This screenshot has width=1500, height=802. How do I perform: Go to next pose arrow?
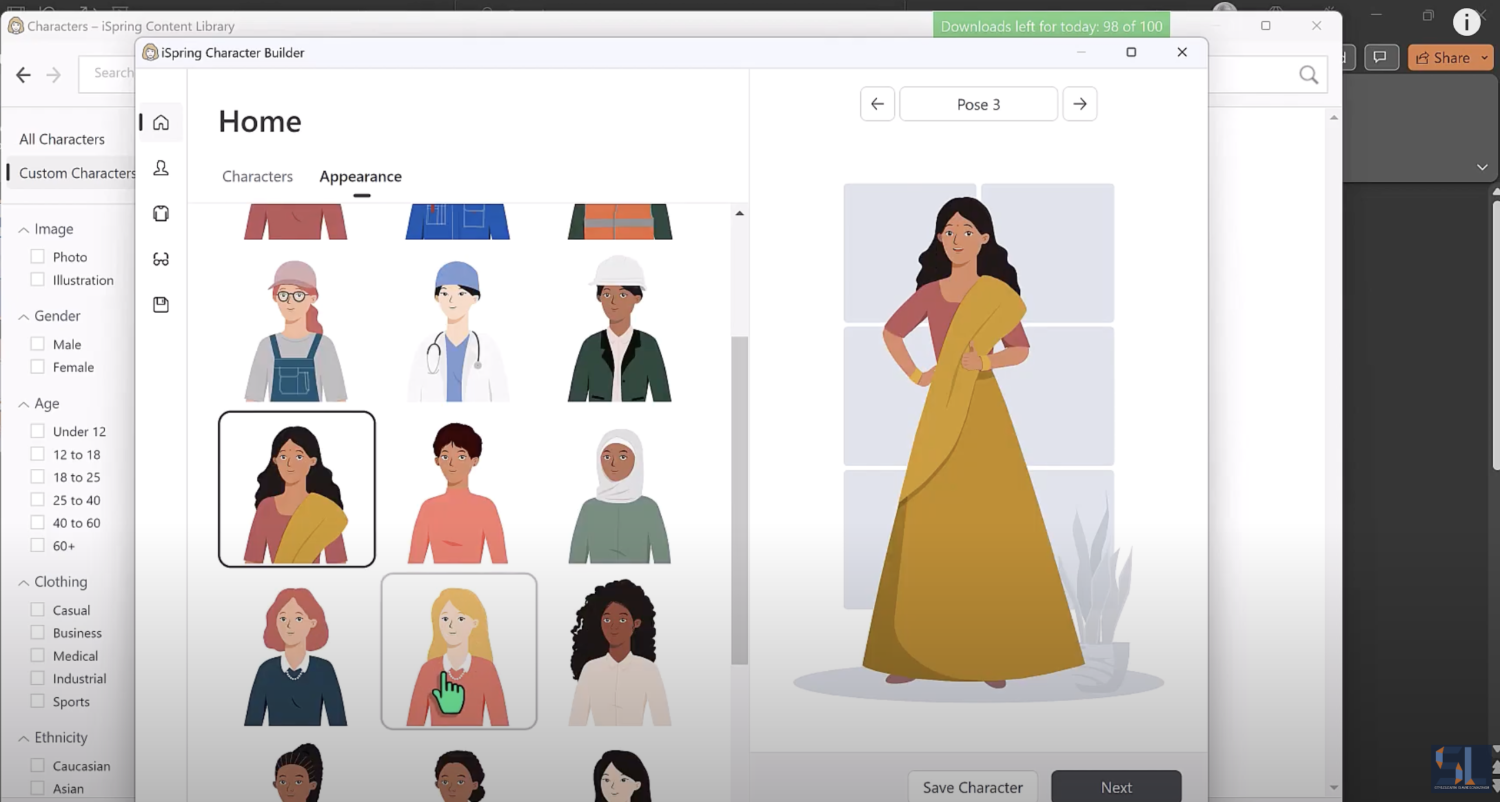click(1080, 104)
